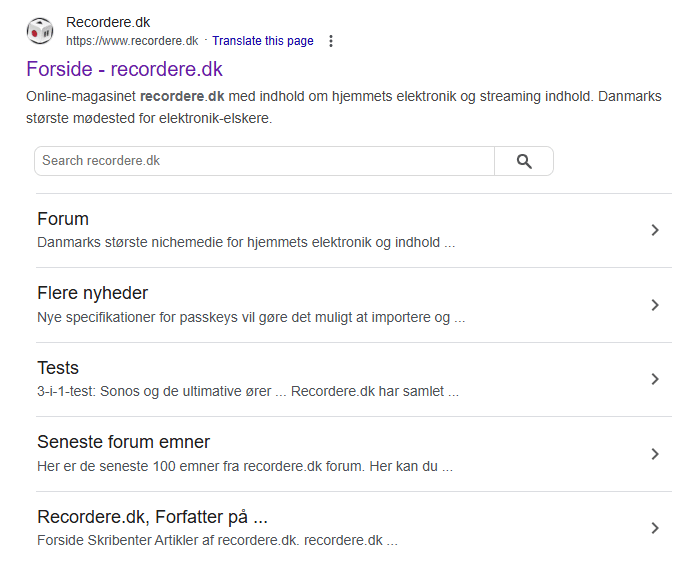This screenshot has height=578, width=694.
Task: Expand the Forum sitelink chevron
Action: (655, 230)
